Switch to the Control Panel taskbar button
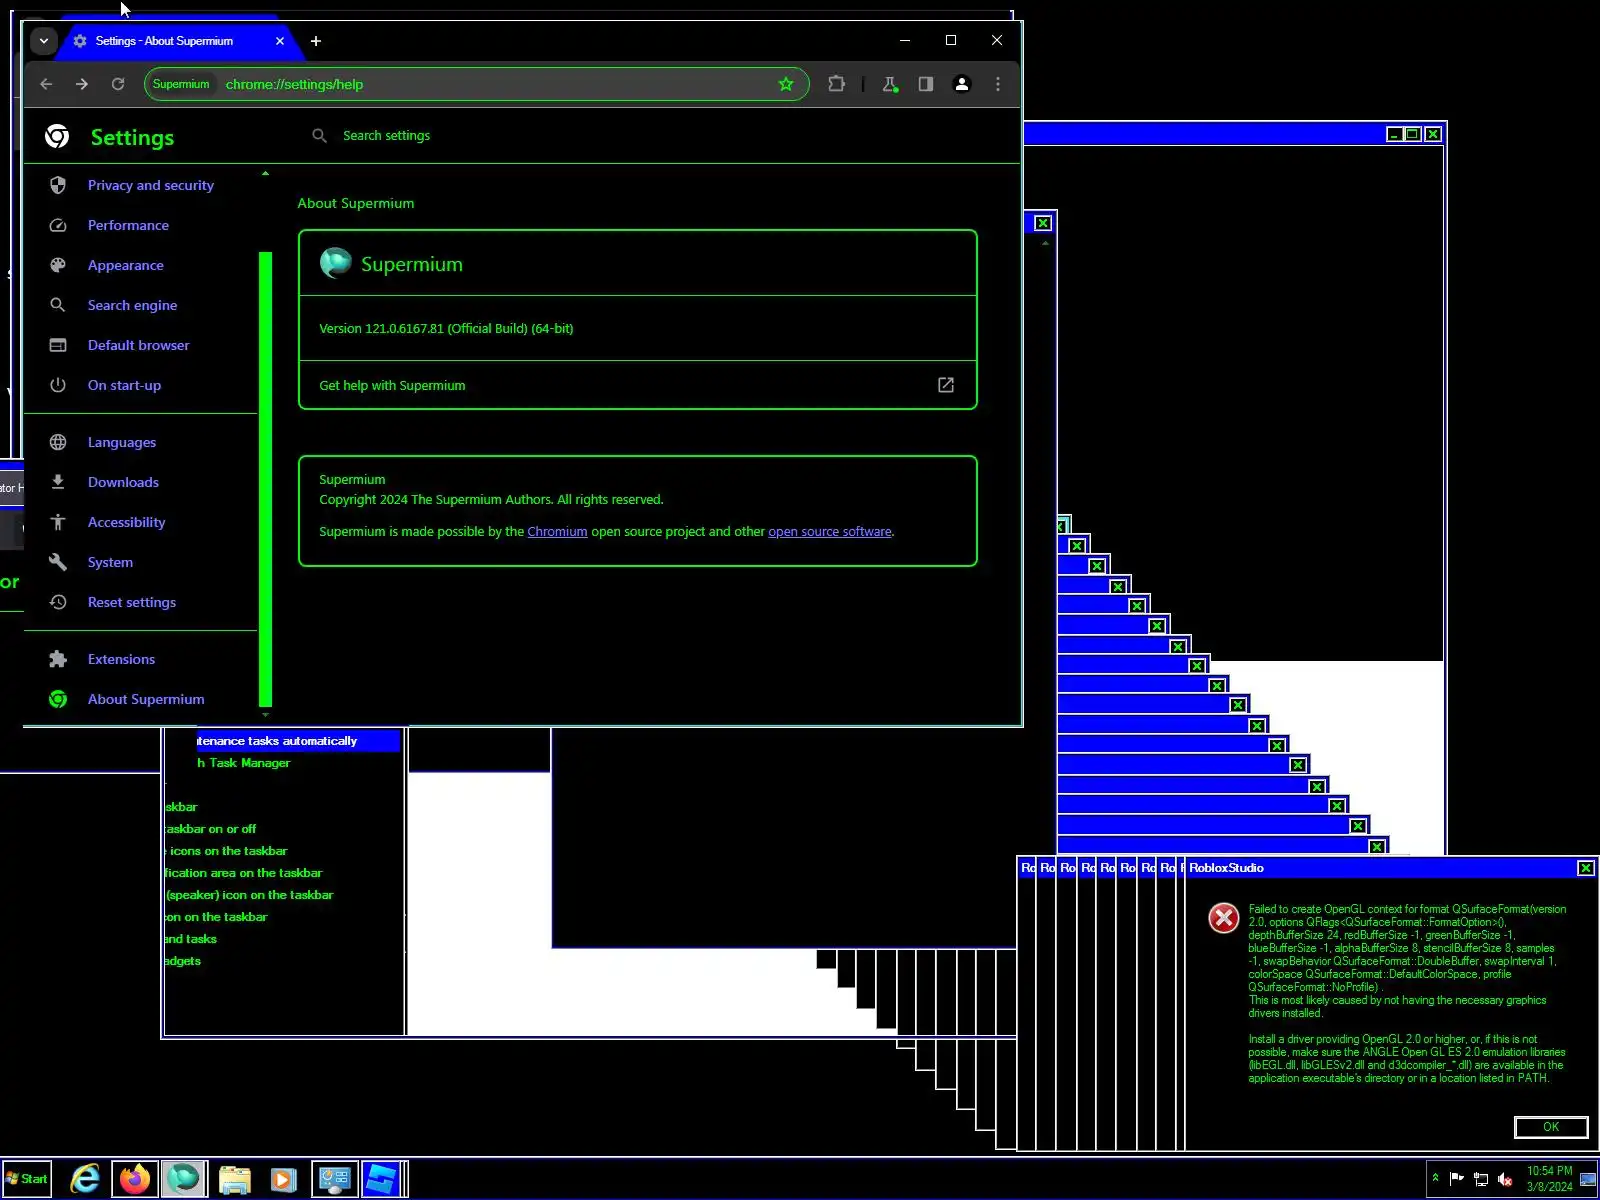The height and width of the screenshot is (1200, 1600). (x=334, y=1179)
